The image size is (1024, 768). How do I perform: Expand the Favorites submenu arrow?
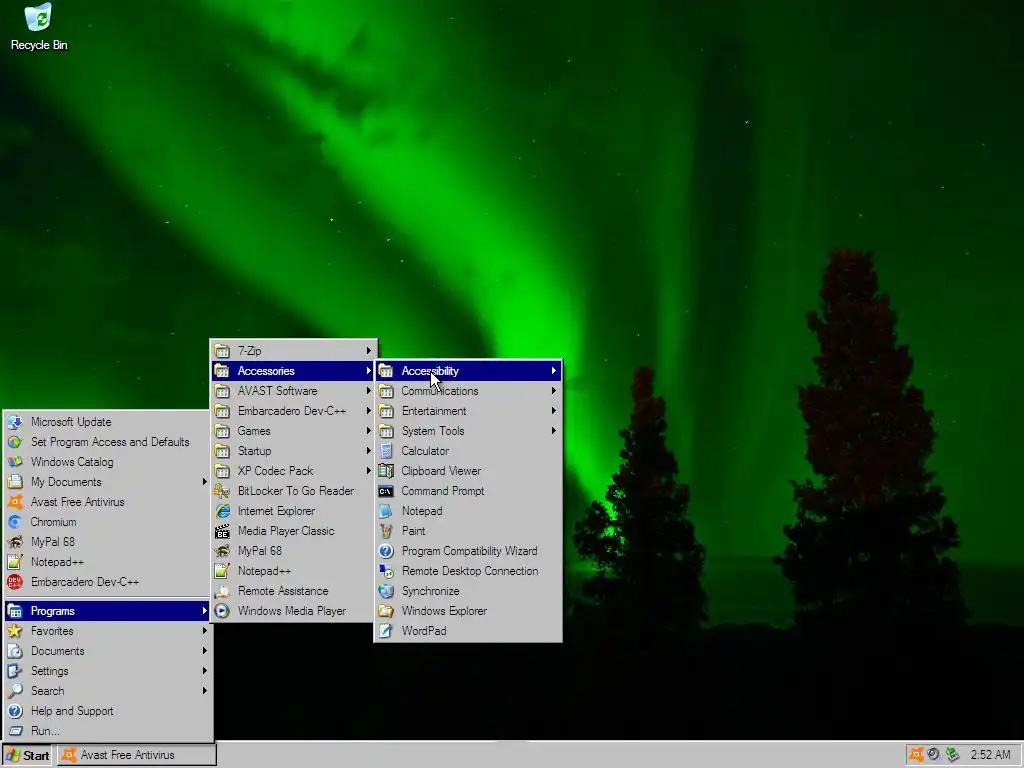(204, 631)
